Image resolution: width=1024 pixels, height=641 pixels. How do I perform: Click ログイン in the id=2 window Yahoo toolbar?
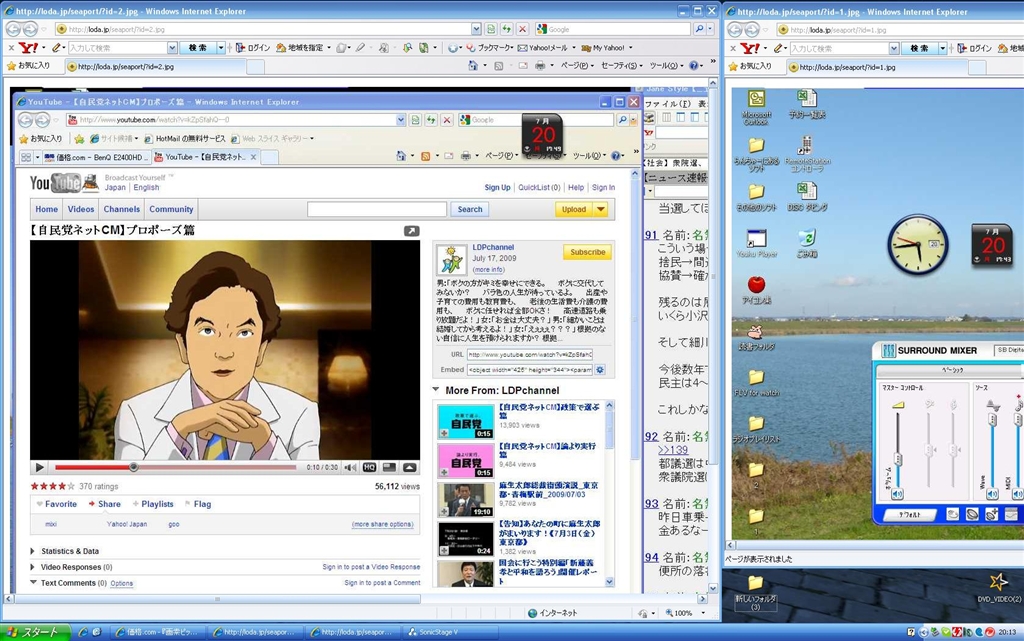[253, 48]
